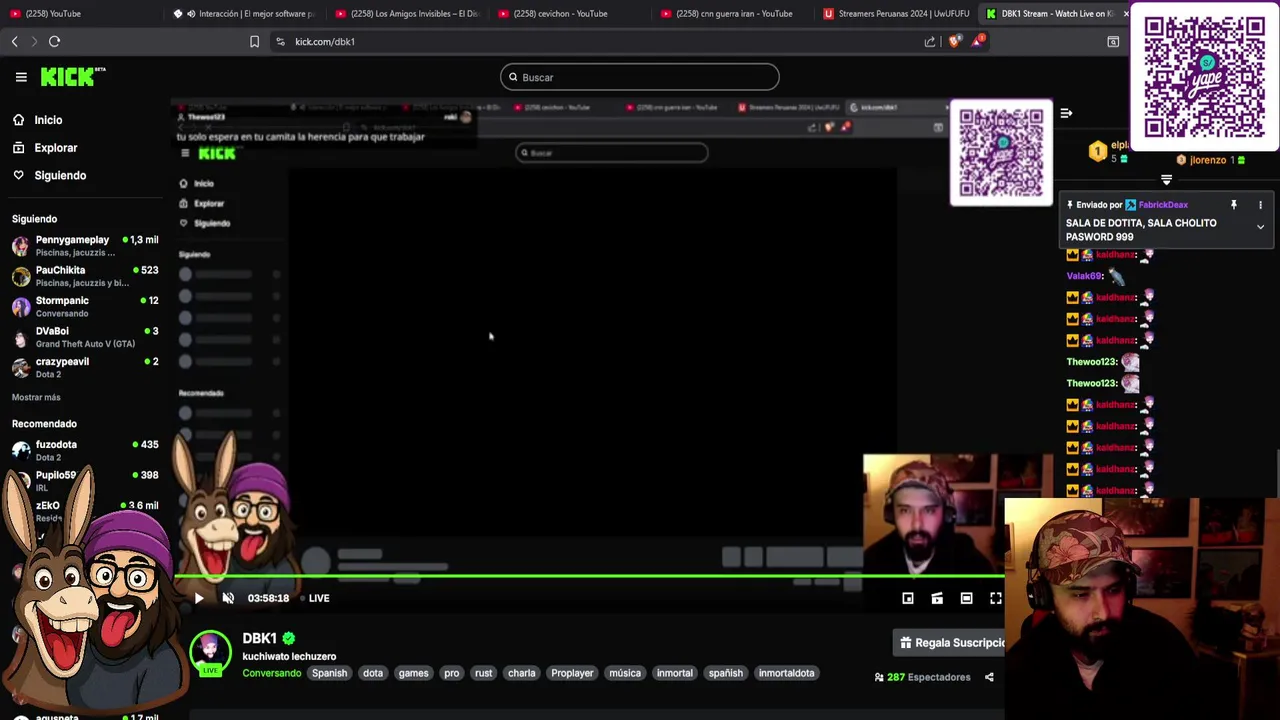Open Pennygameplay channel from Siguiendo list

coord(85,245)
